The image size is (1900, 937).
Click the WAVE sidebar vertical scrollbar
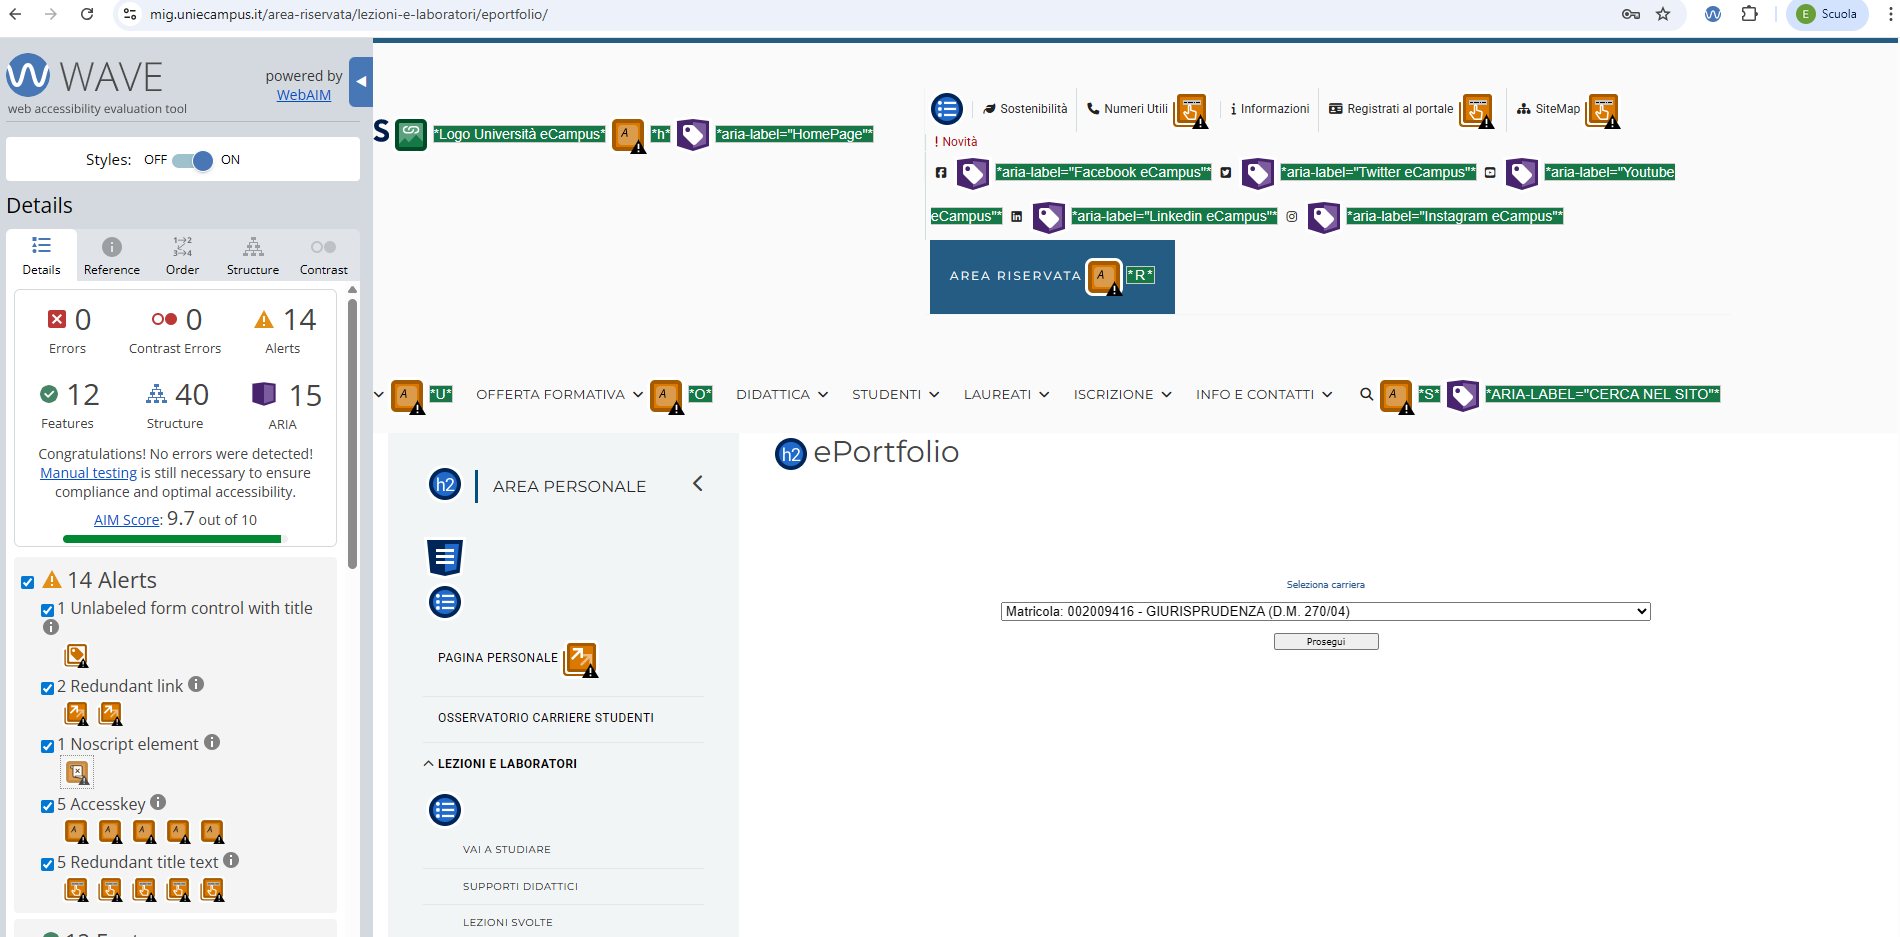coord(352,430)
